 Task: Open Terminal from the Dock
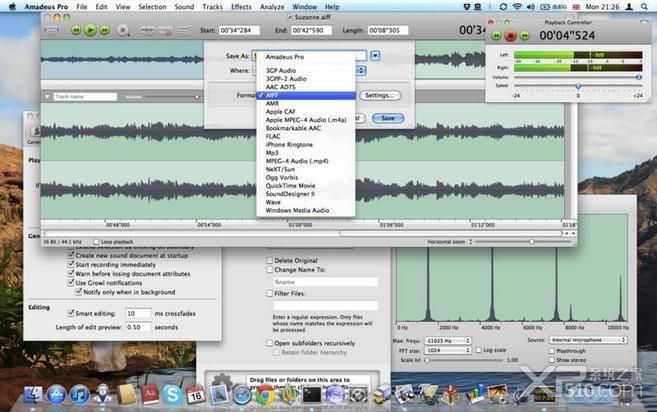(x=312, y=394)
